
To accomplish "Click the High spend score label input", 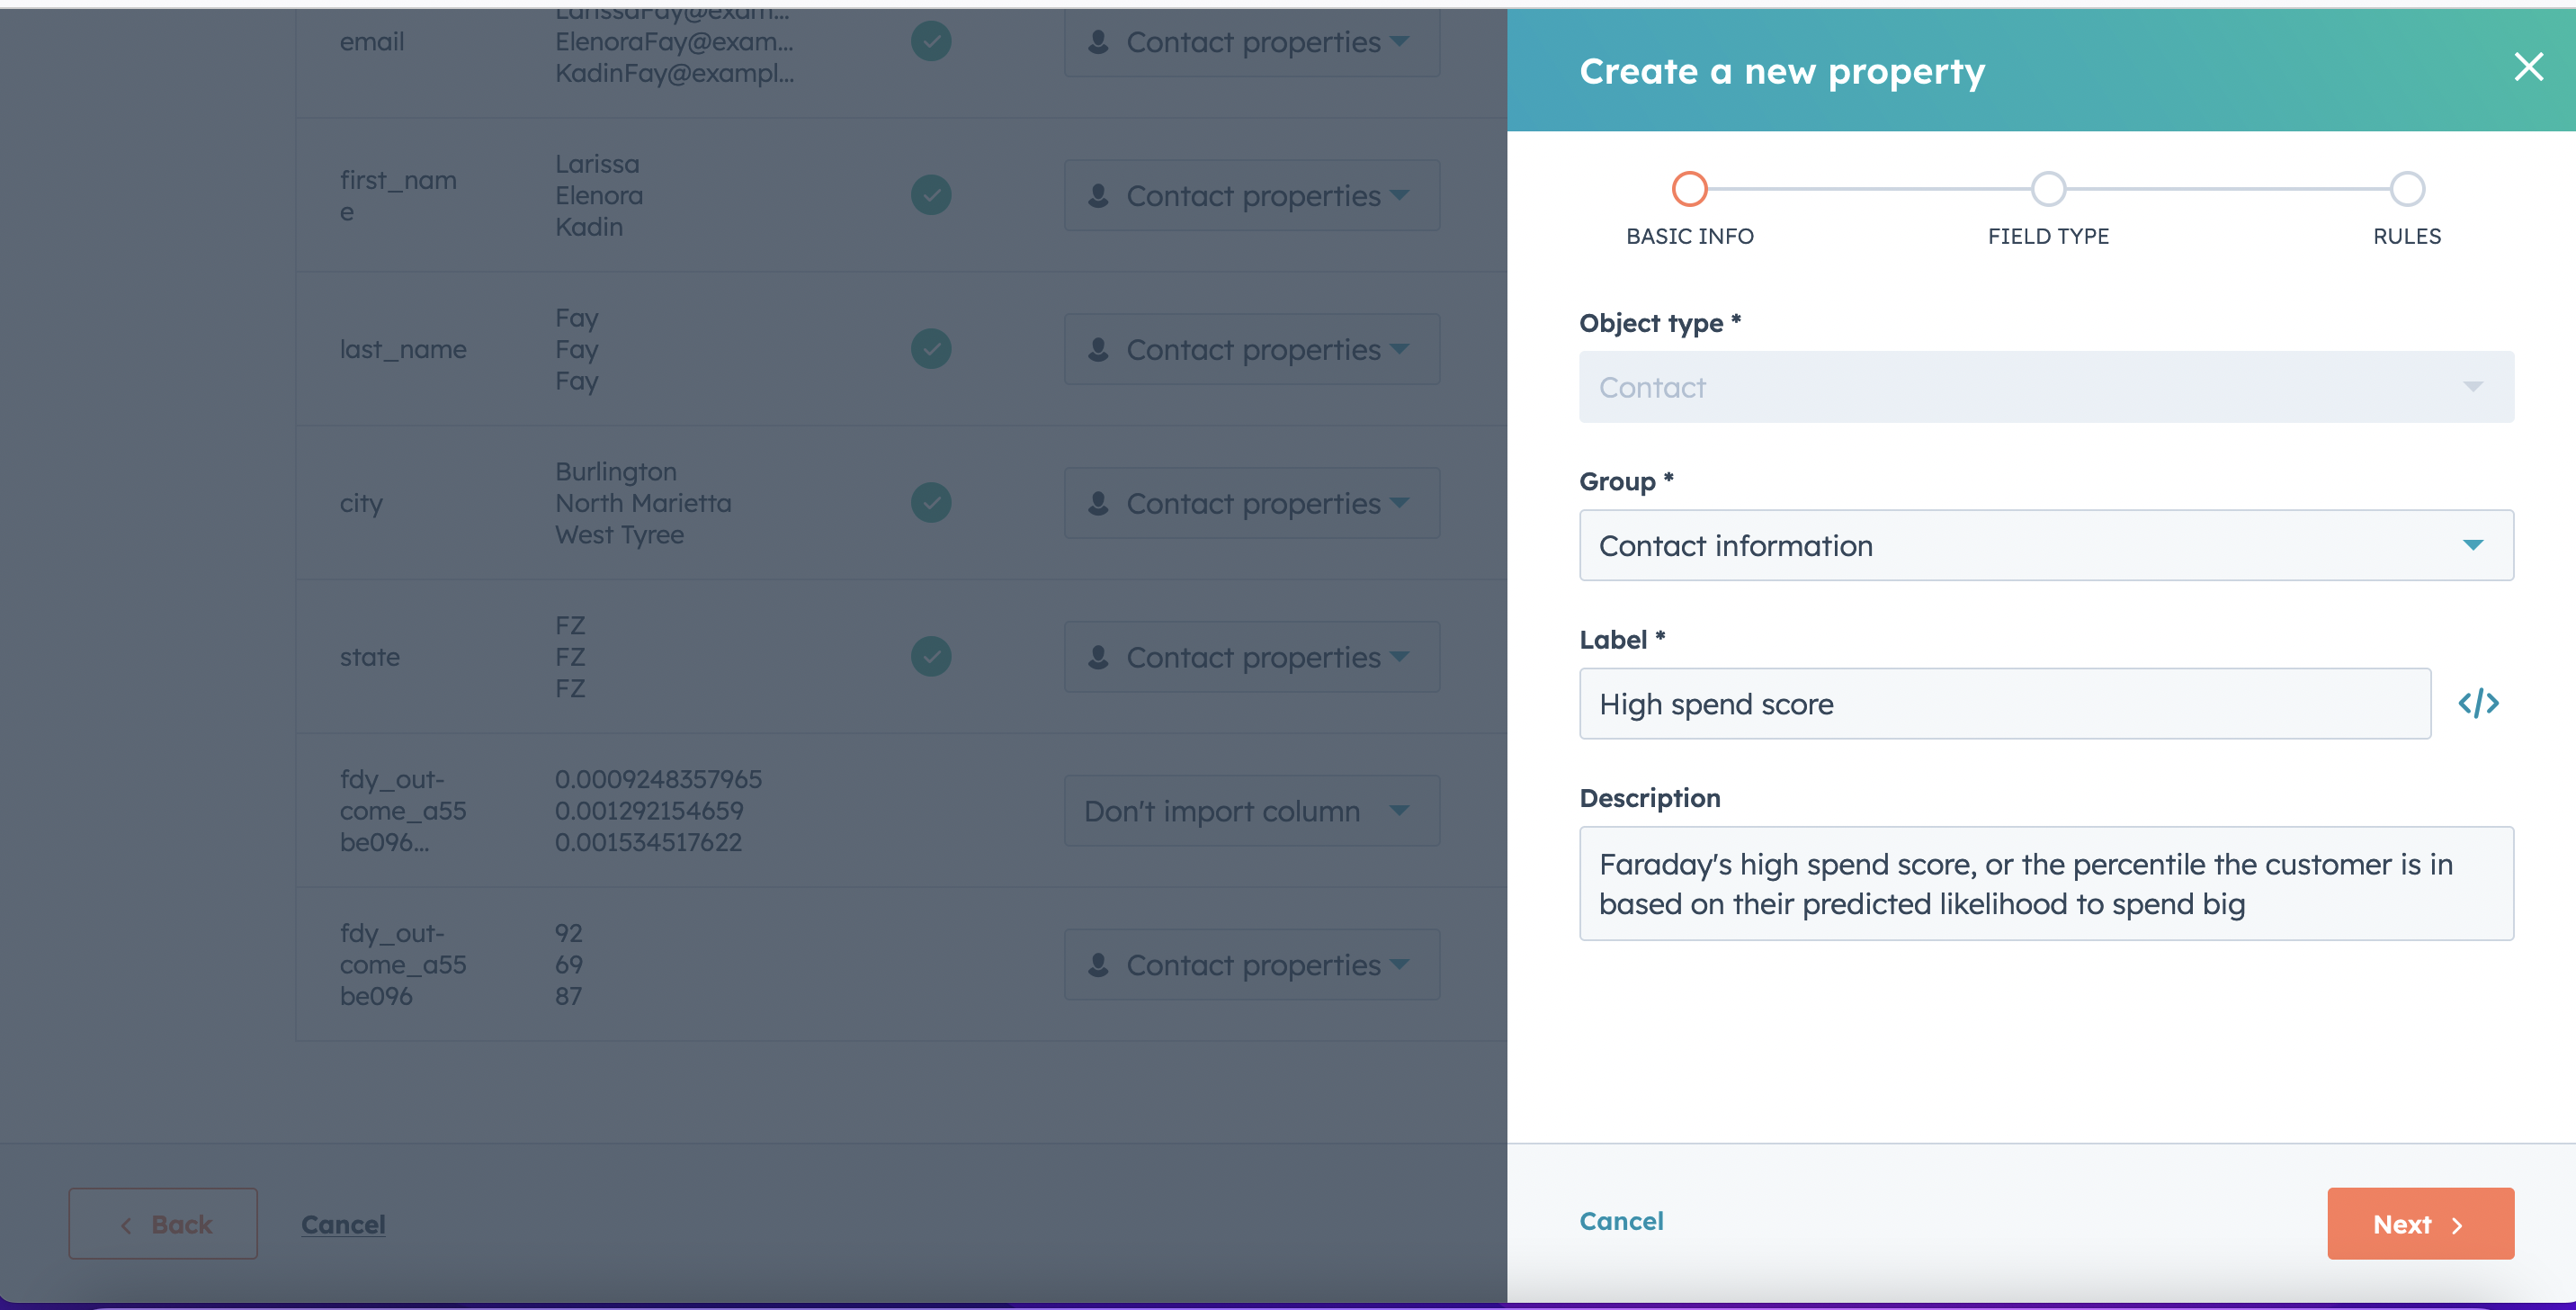I will pyautogui.click(x=2003, y=702).
